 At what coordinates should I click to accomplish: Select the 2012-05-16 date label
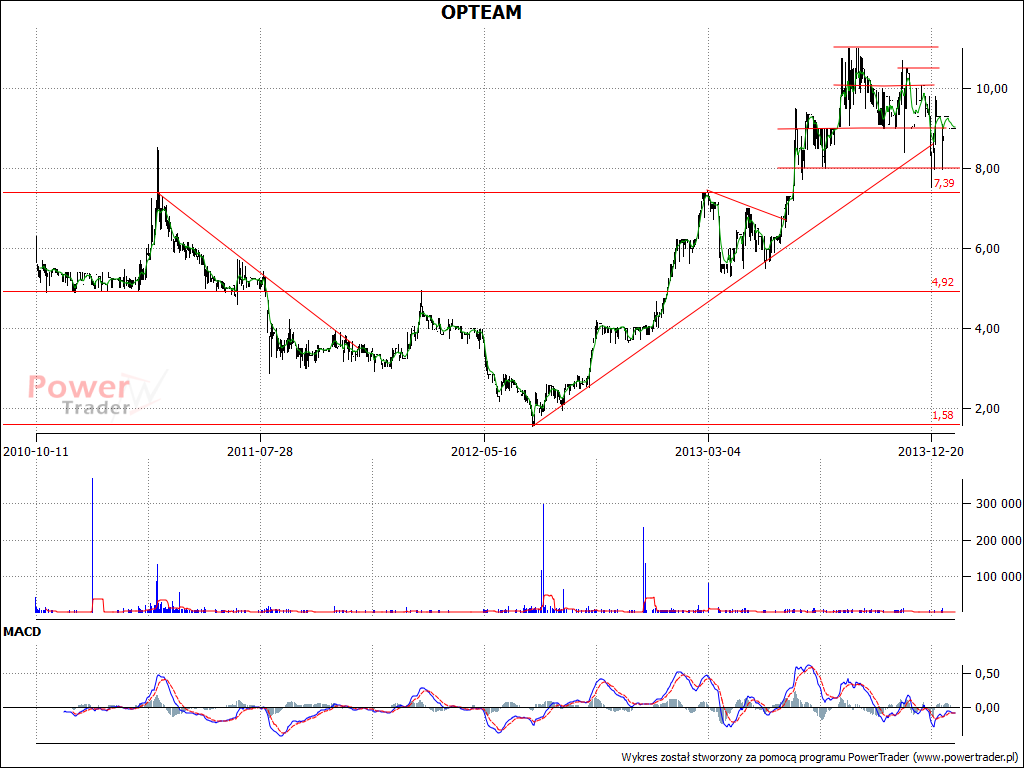click(x=484, y=451)
